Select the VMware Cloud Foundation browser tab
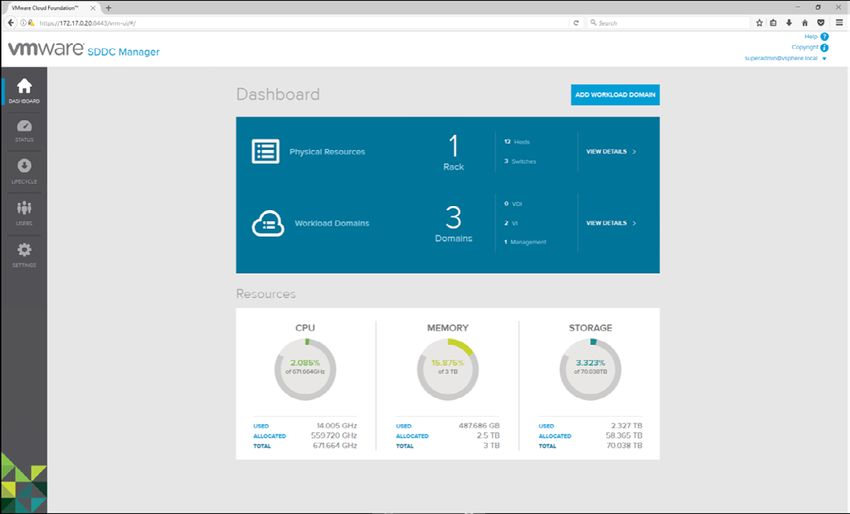This screenshot has height=514, width=850. pos(51,8)
